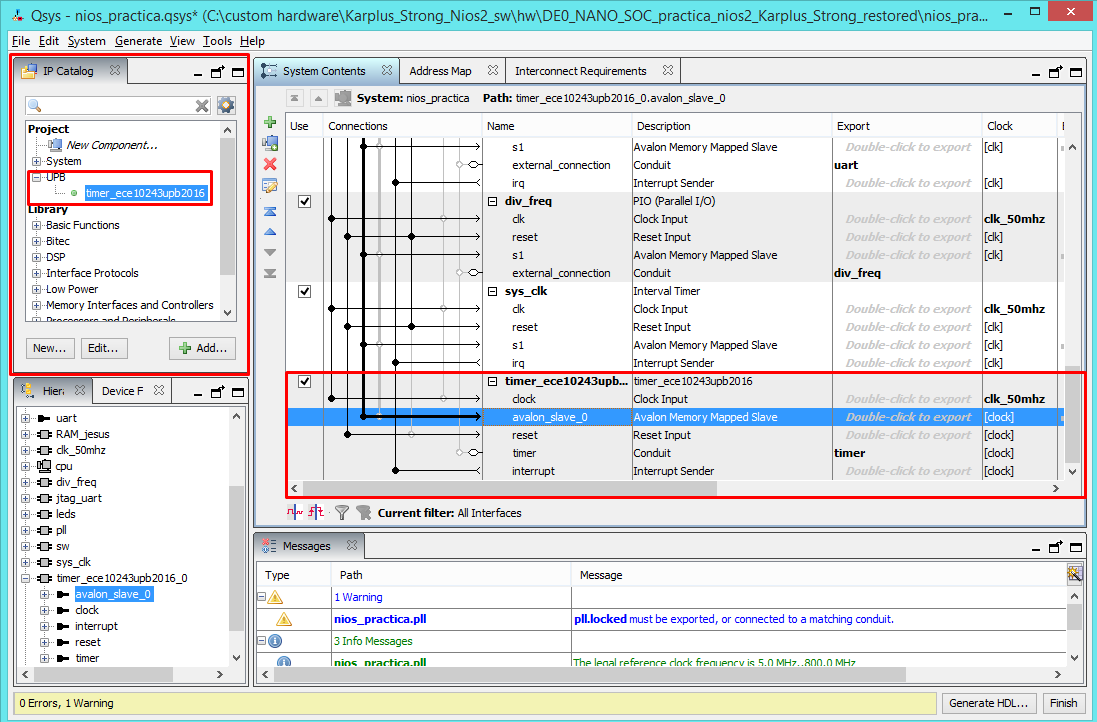Close the Messages tab with its X icon

click(352, 545)
